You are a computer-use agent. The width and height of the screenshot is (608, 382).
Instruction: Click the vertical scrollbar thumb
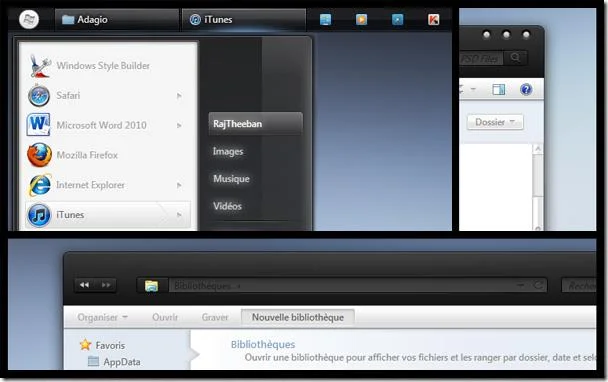(537, 175)
